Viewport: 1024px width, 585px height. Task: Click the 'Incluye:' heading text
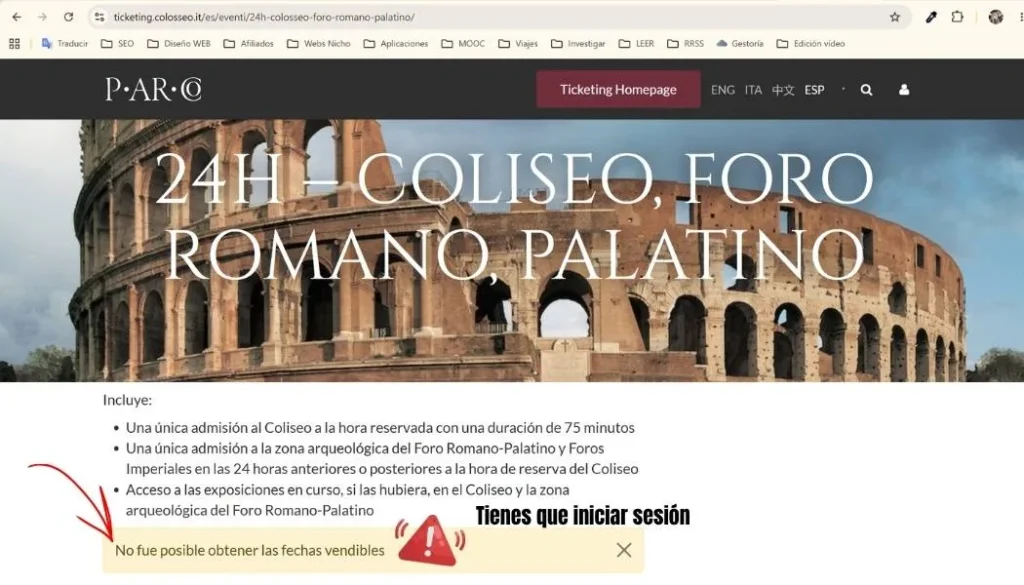127,400
